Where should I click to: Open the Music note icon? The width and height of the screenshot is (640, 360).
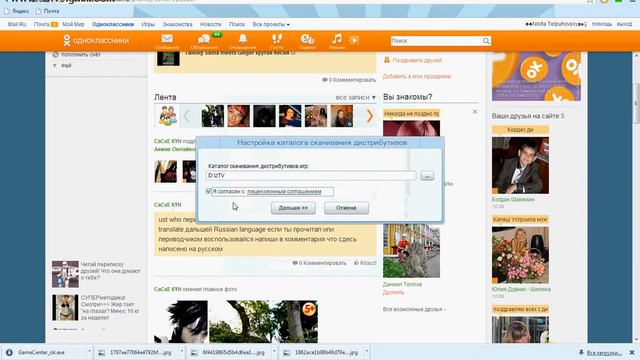337,39
